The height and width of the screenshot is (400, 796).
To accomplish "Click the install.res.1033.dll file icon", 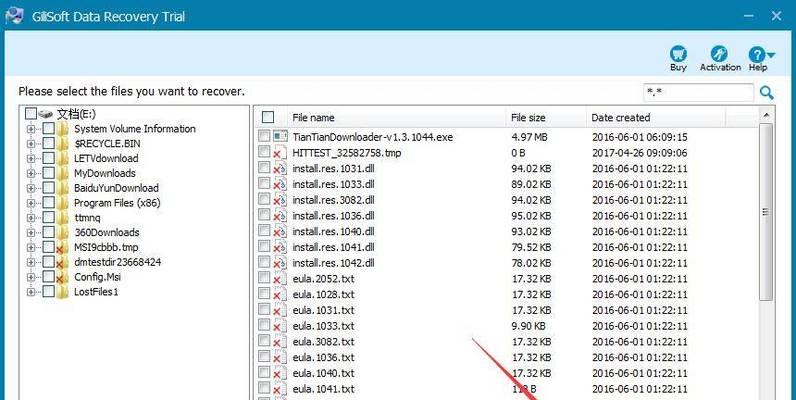I will 280,184.
